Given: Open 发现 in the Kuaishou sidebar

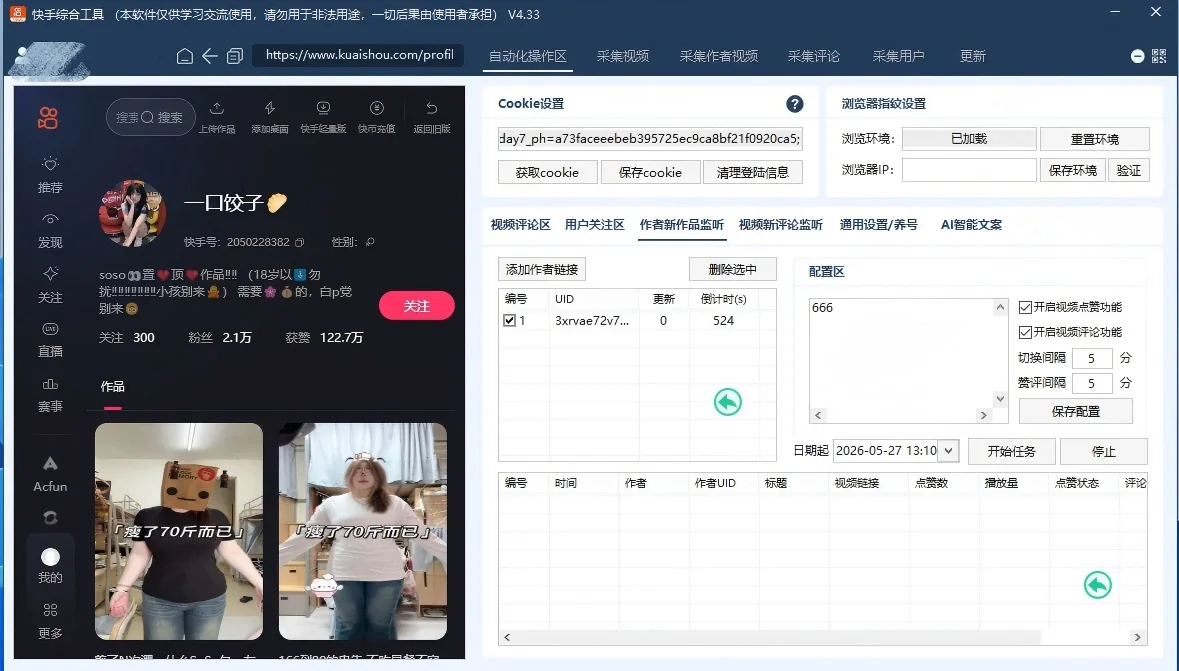Looking at the screenshot, I should [50, 230].
